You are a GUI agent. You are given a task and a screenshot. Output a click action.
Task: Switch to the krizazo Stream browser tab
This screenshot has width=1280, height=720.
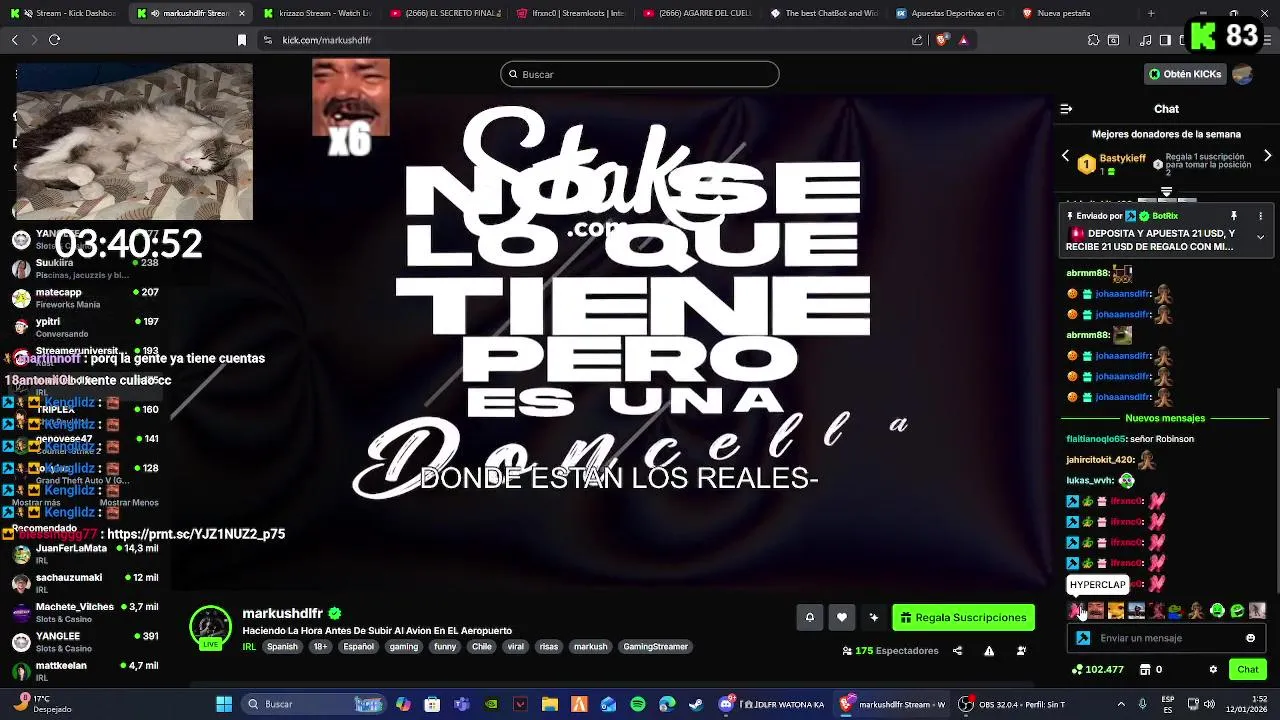(x=319, y=13)
